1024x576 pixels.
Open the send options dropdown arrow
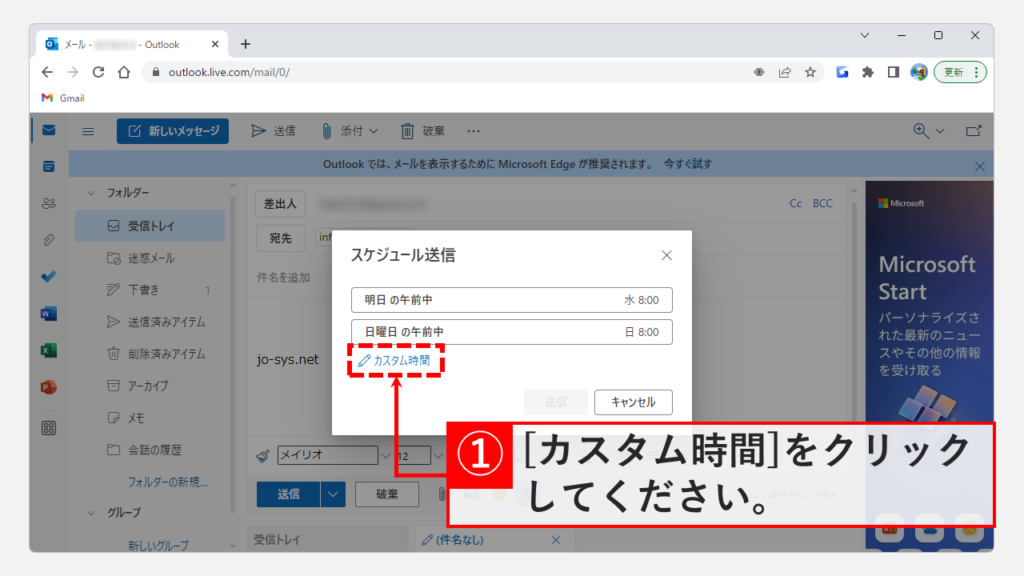[x=334, y=493]
